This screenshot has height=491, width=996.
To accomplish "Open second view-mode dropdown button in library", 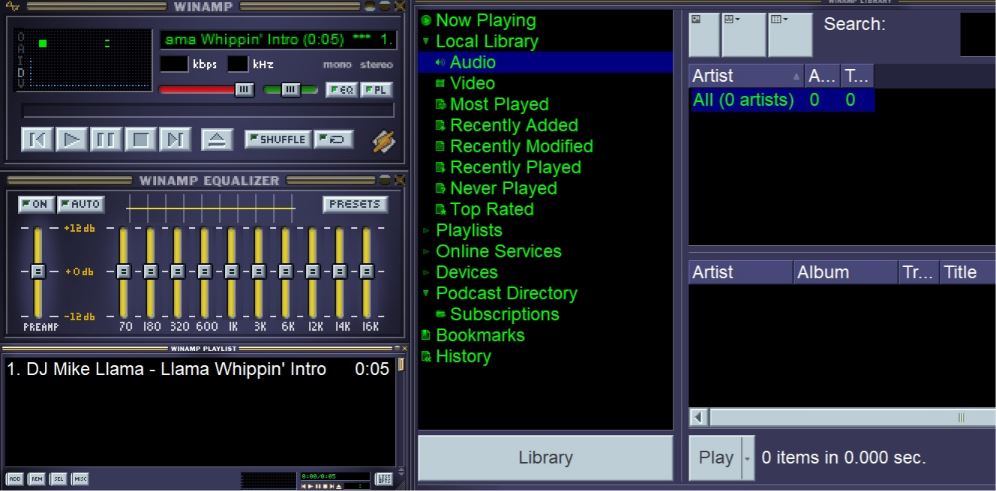I will point(743,35).
